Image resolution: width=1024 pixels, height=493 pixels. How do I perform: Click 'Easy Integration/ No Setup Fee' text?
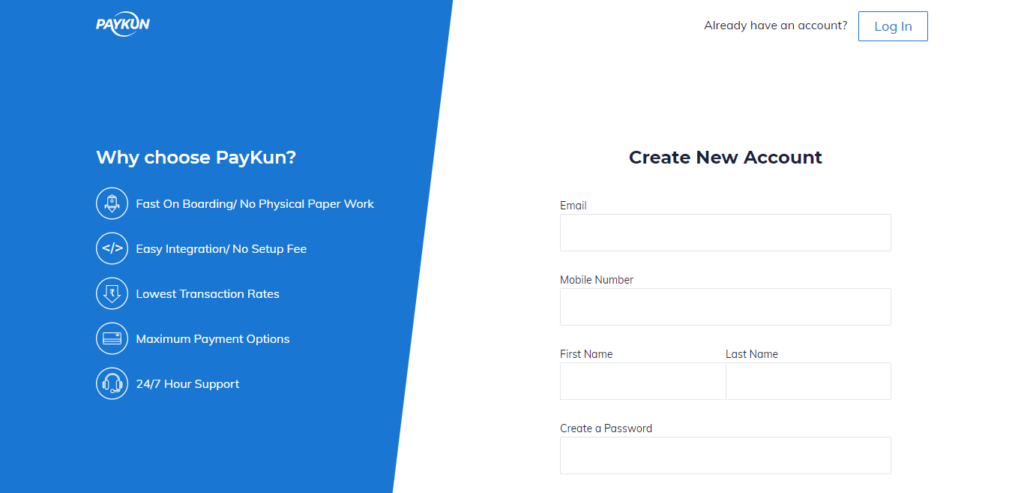221,249
